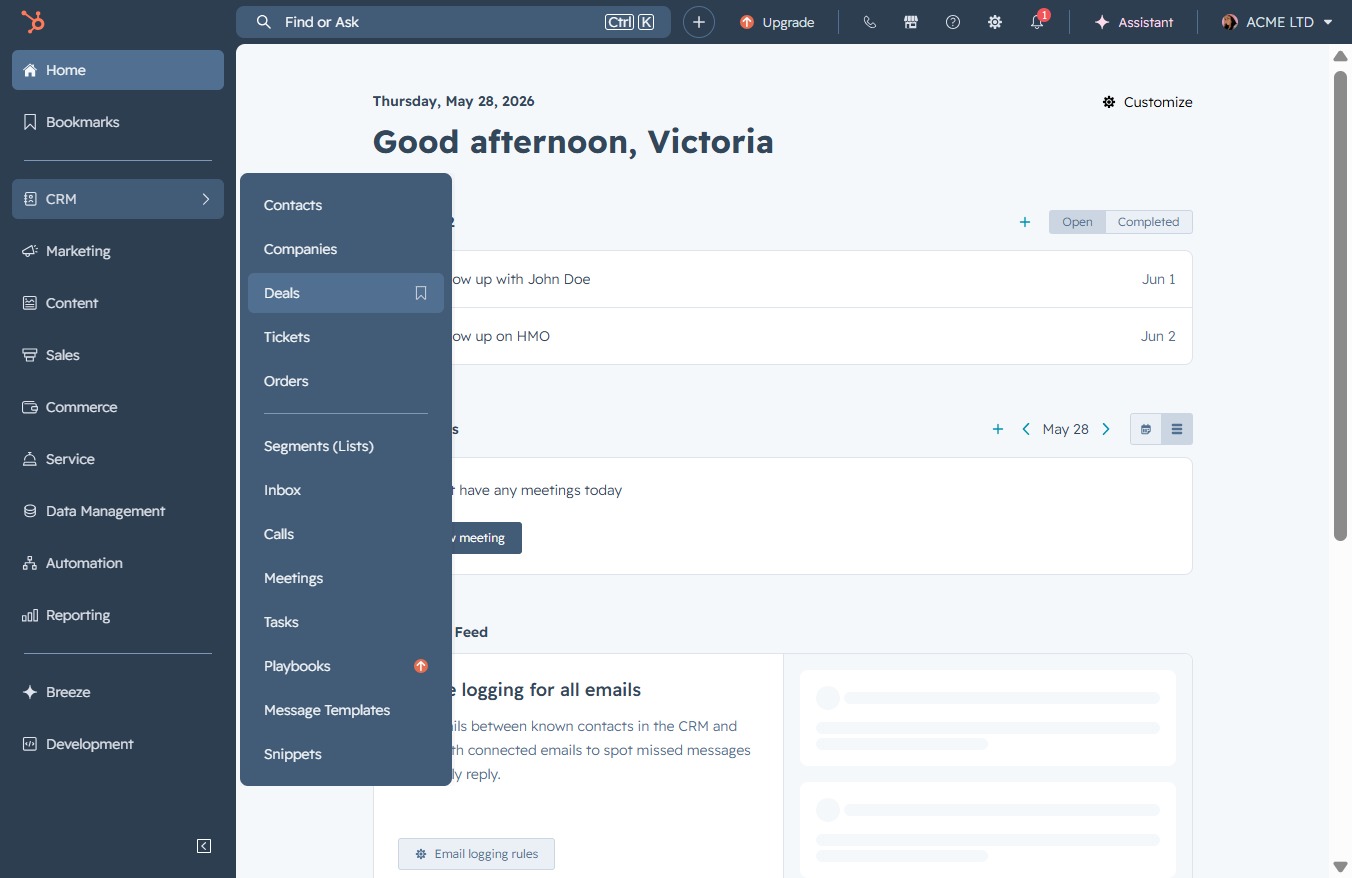Go to previous day before May 28

tap(1026, 429)
